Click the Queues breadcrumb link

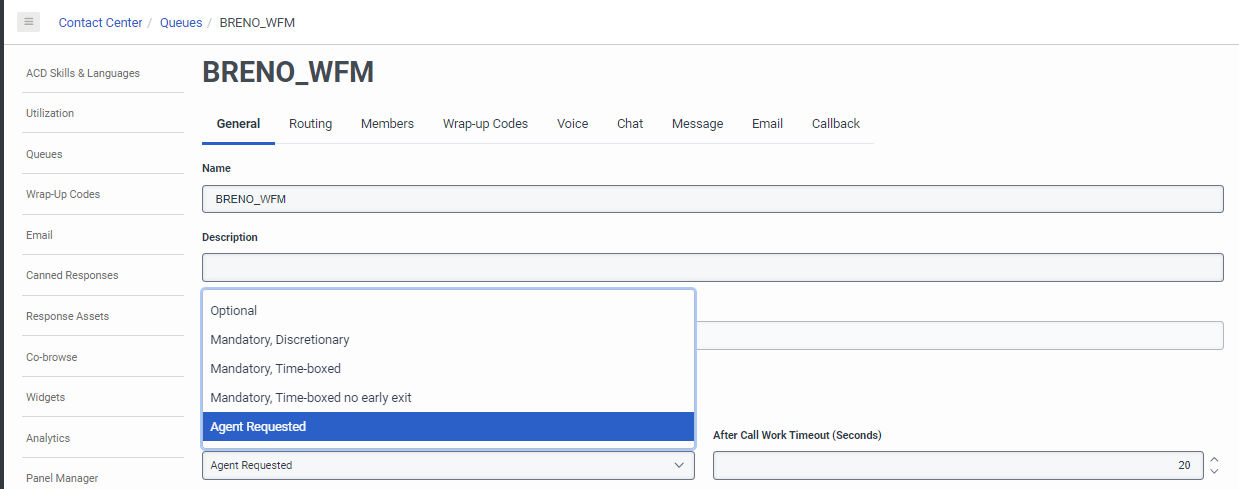(x=181, y=22)
